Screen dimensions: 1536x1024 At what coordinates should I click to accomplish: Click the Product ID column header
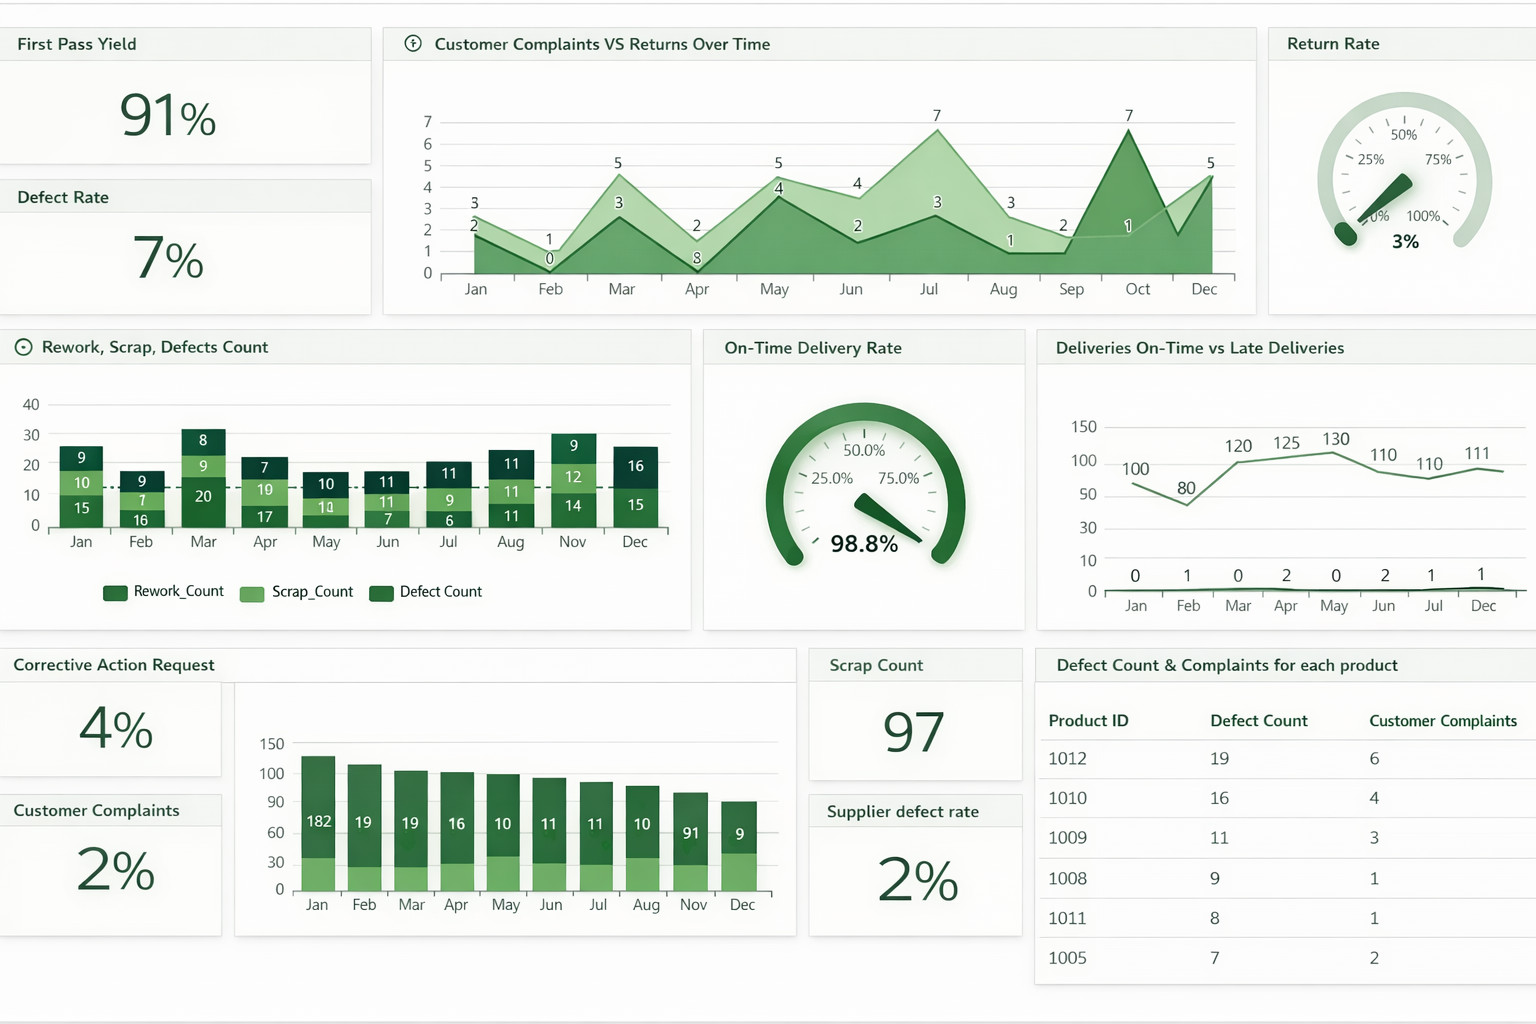coord(1088,721)
